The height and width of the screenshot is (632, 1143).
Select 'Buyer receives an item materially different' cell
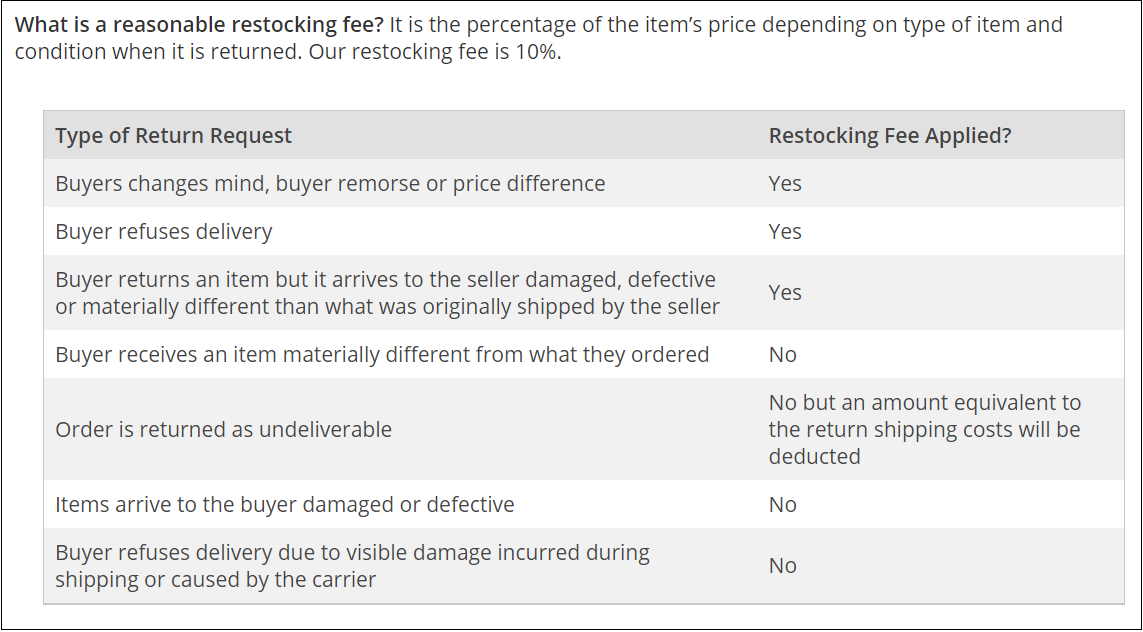coord(382,355)
